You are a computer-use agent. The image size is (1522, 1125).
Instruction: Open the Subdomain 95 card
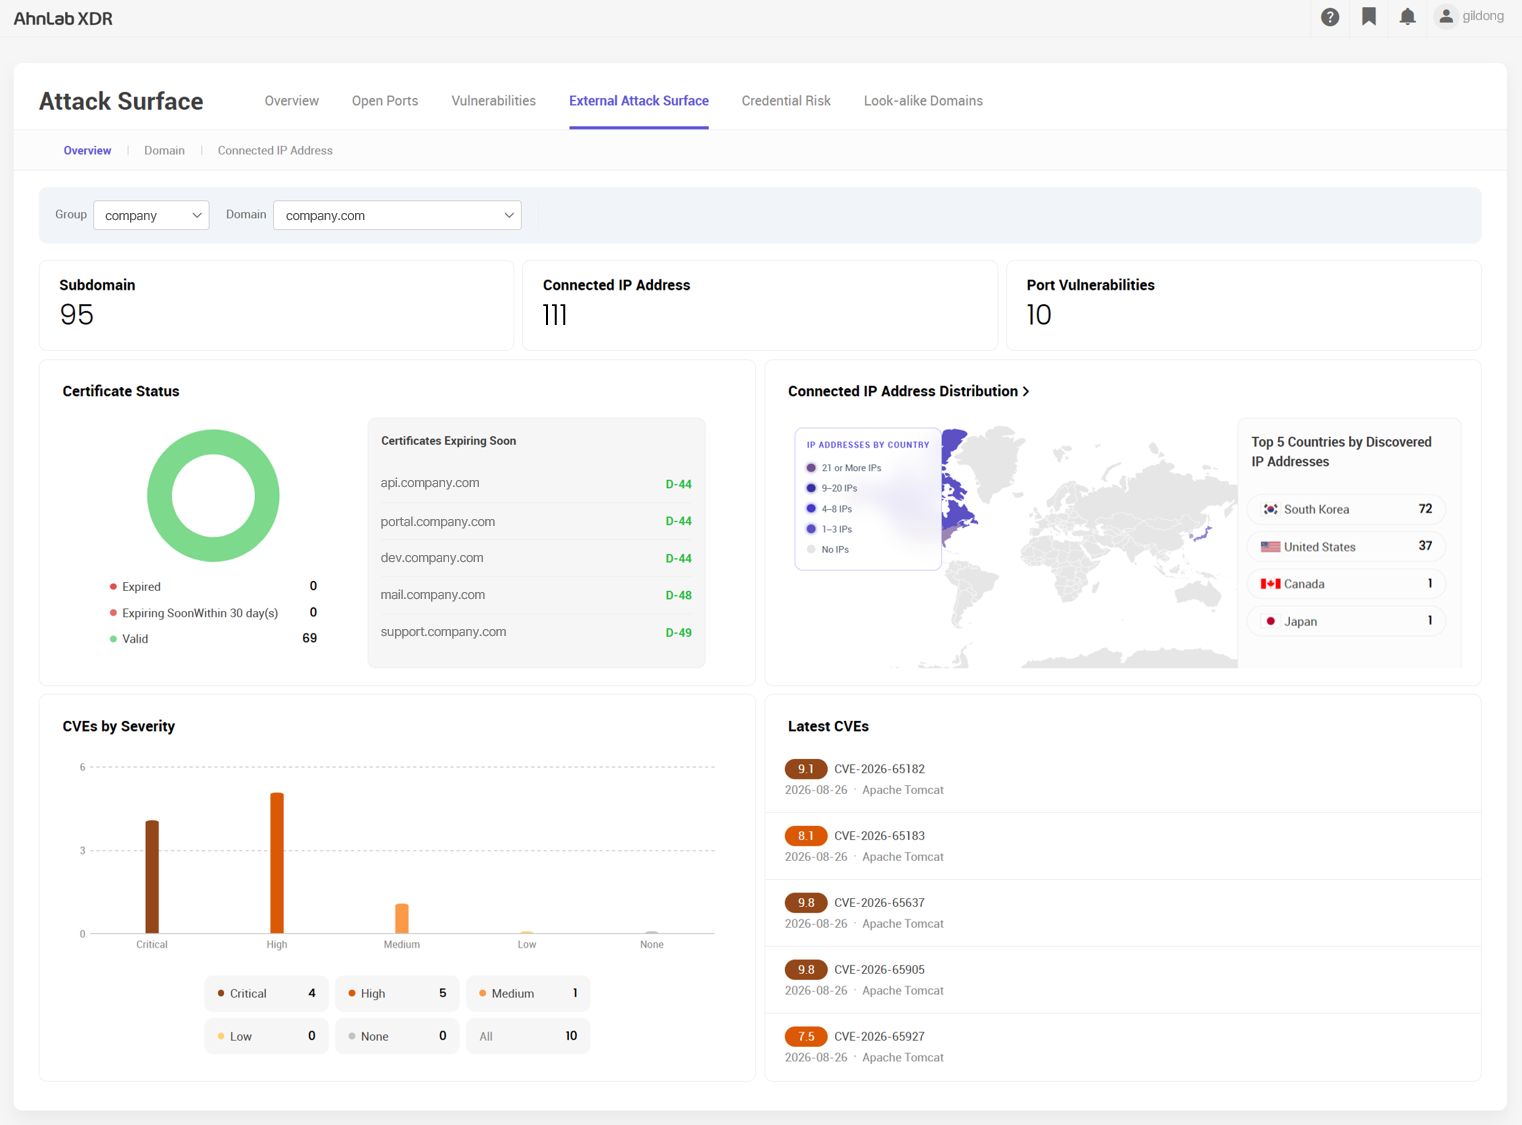click(x=276, y=305)
